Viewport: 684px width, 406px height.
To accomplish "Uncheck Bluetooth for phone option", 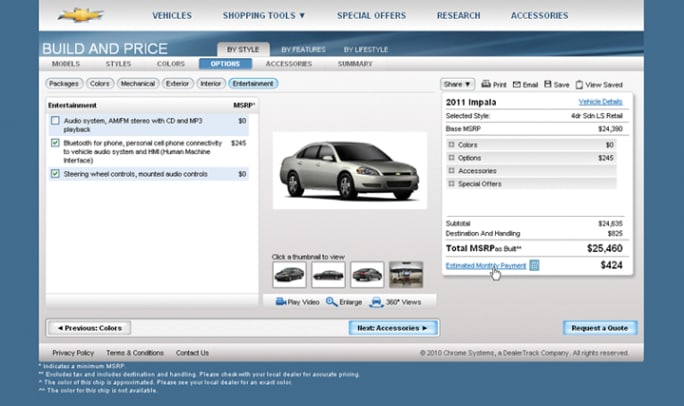I will click(x=56, y=143).
